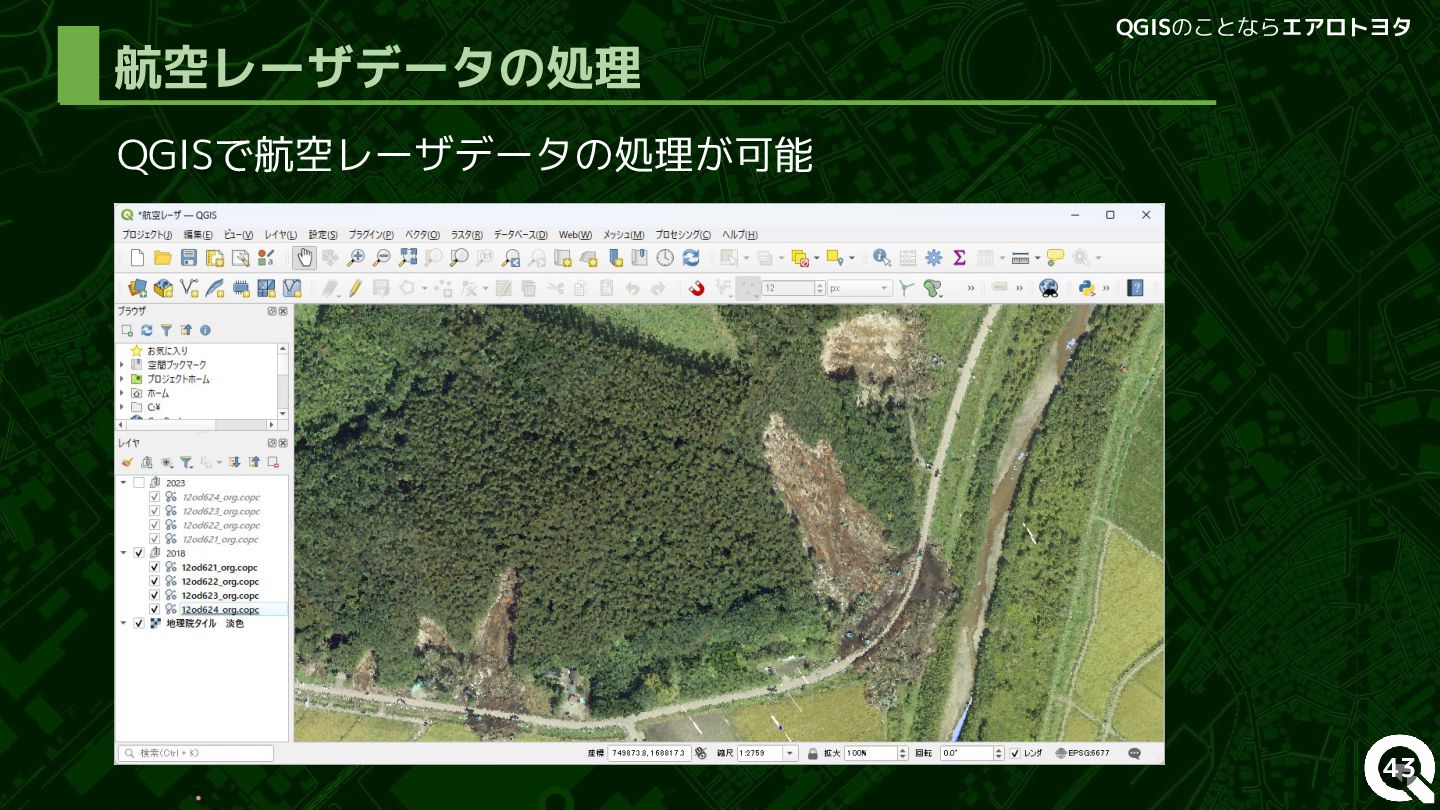Open the レイヤ(L) menu
The height and width of the screenshot is (810, 1440).
coord(280,235)
